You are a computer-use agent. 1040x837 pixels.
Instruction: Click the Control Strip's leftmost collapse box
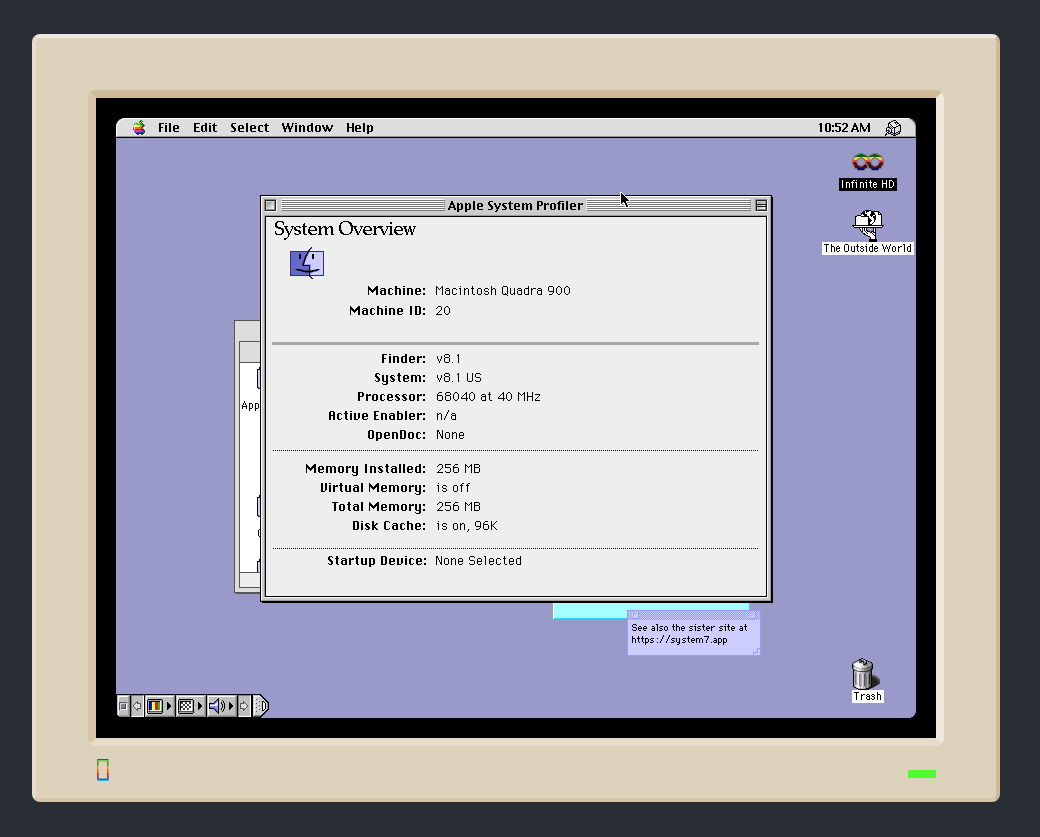(x=123, y=705)
